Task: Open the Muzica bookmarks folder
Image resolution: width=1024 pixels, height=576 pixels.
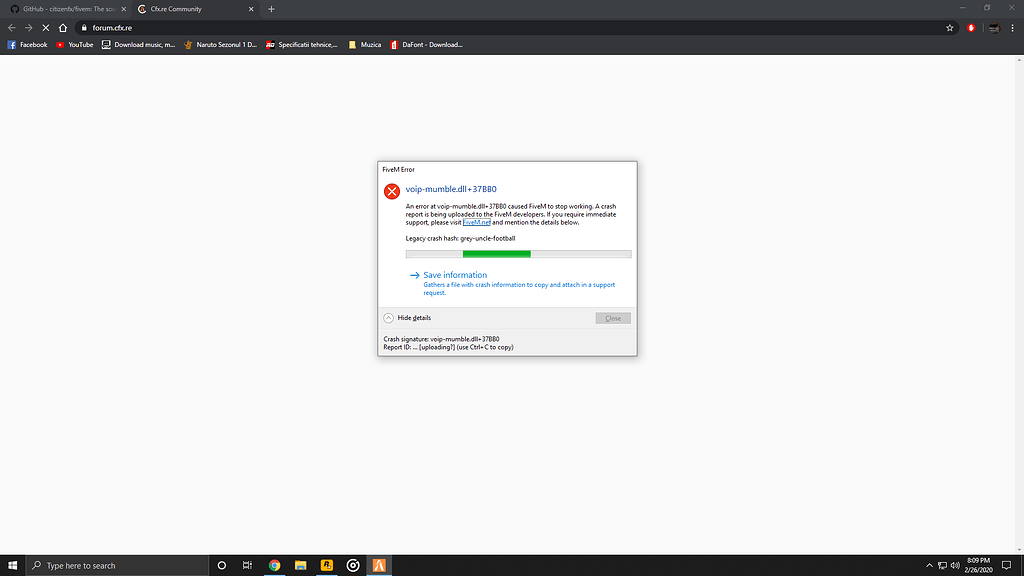Action: 364,45
